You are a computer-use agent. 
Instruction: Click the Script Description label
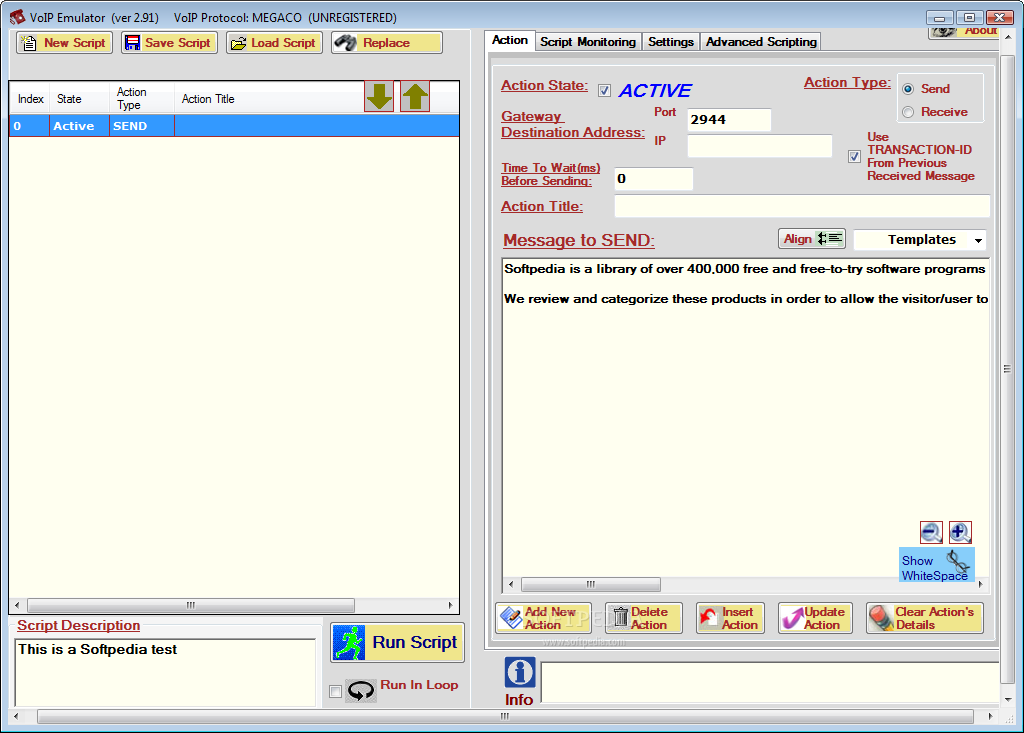click(x=78, y=626)
